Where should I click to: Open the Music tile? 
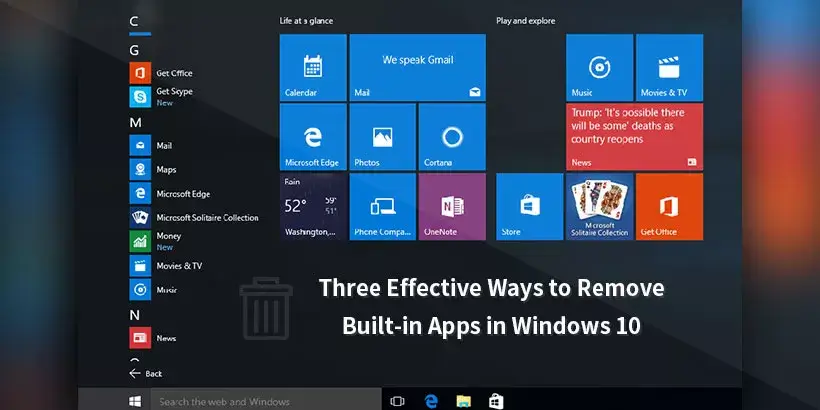point(599,67)
